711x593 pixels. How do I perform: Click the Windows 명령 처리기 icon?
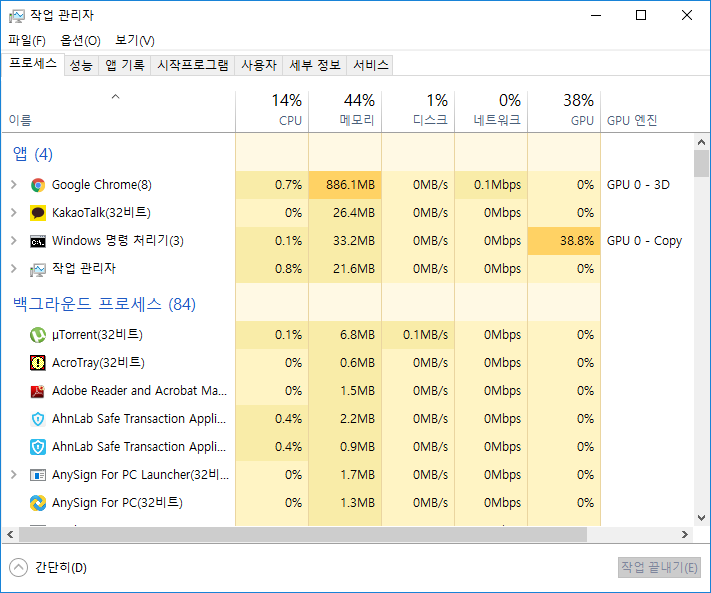38,241
